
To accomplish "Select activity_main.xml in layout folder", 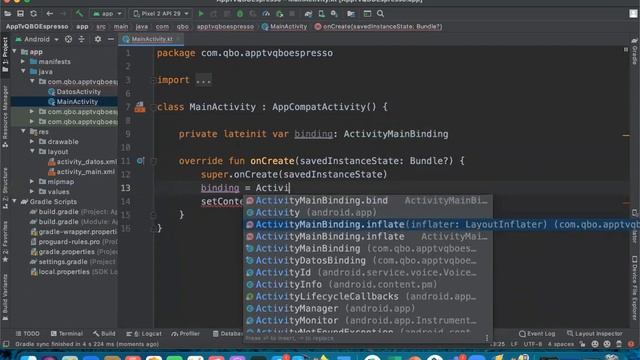I will click(82, 171).
